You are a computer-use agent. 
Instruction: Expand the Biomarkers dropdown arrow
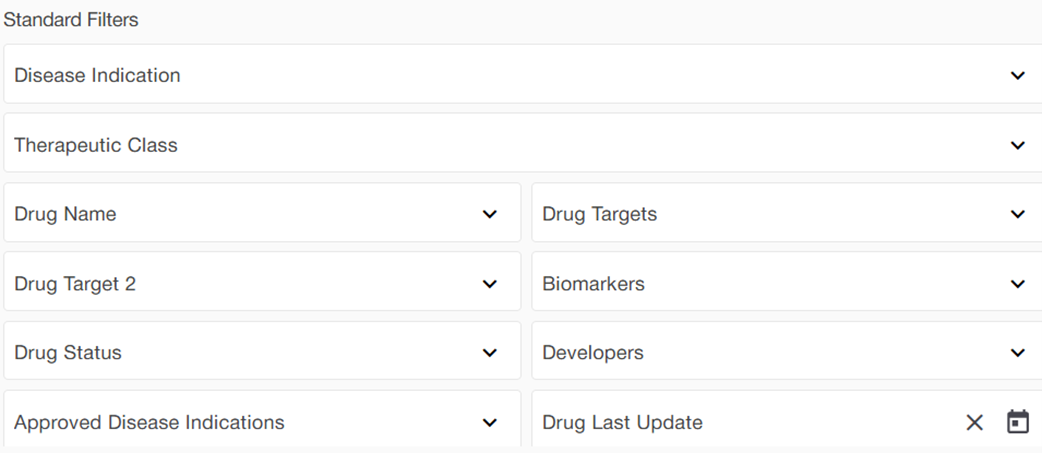(x=1017, y=284)
